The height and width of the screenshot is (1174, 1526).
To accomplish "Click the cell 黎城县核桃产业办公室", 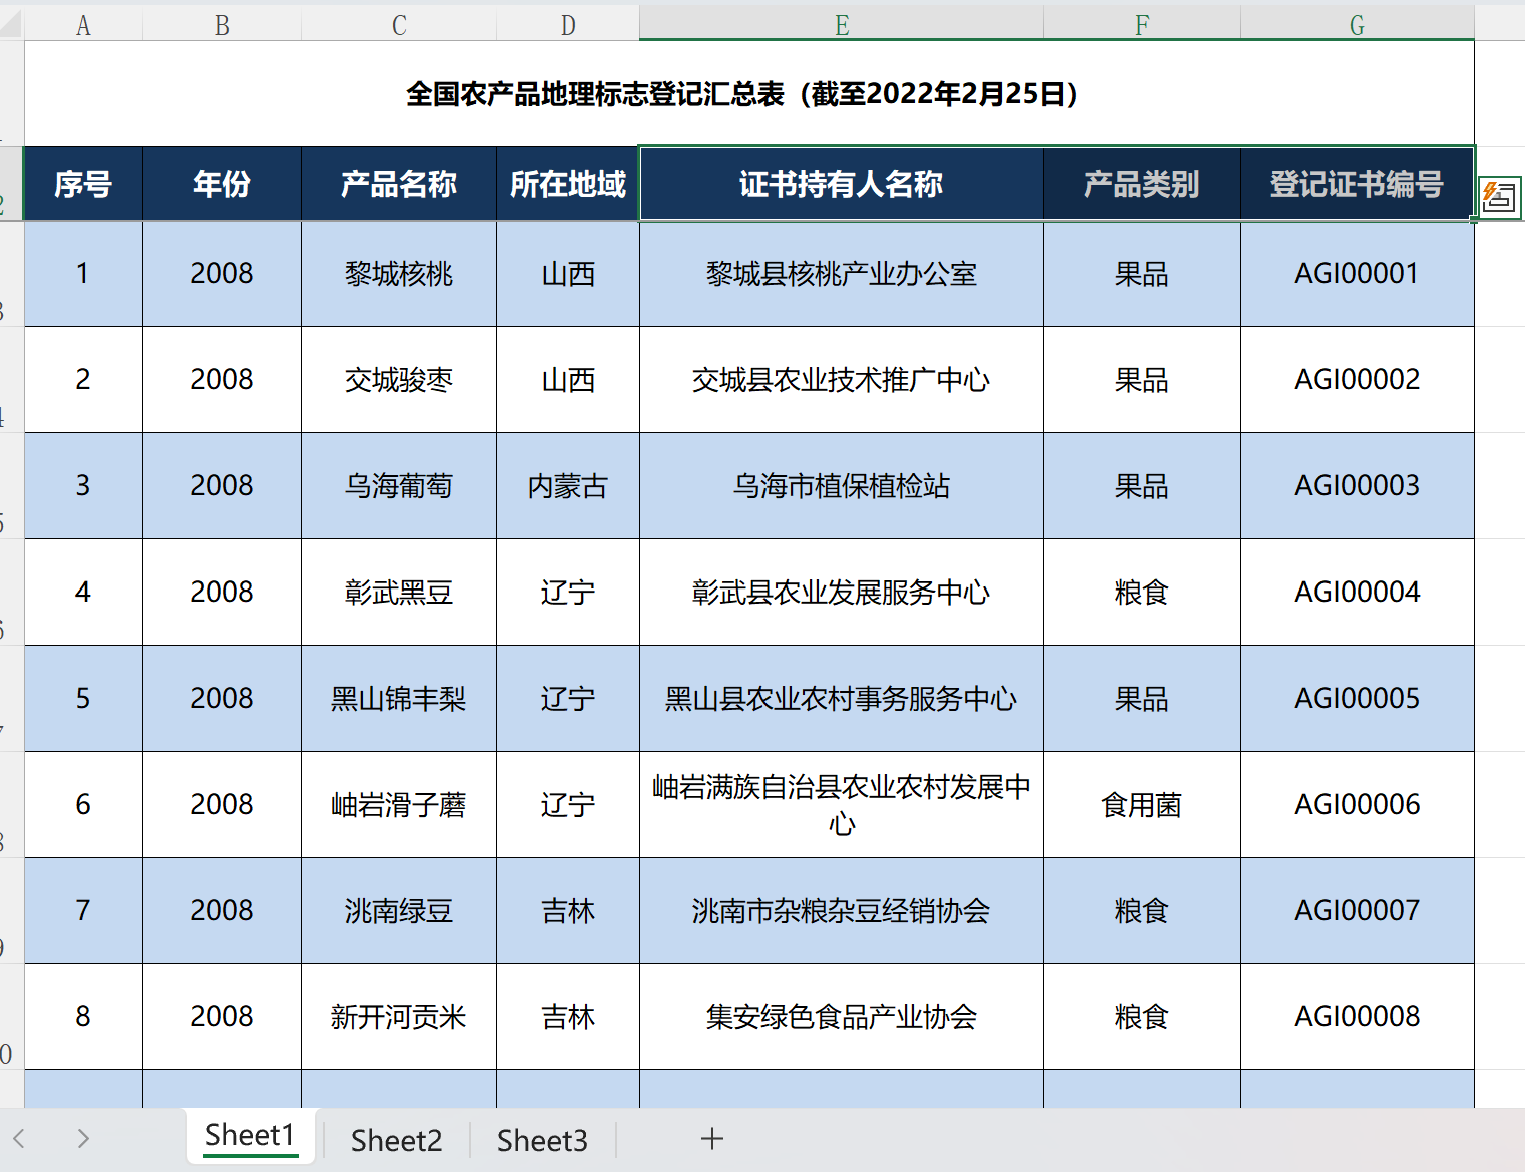I will click(x=842, y=274).
